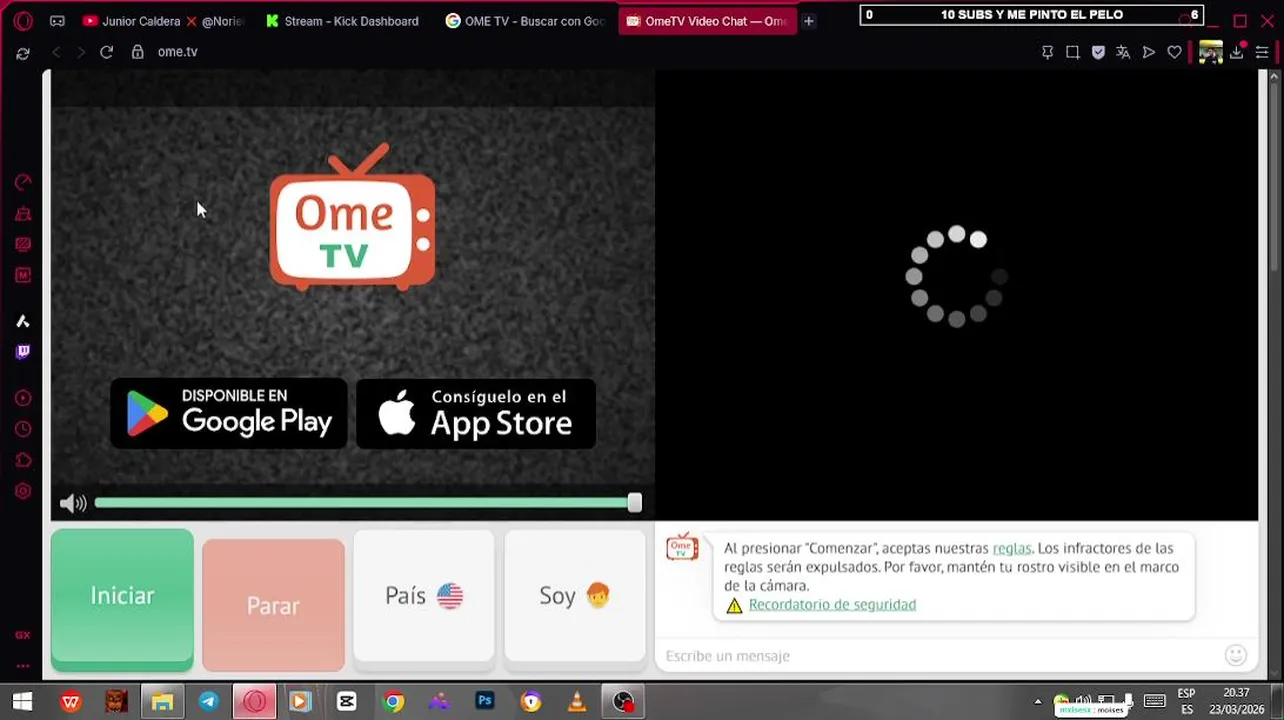Screen dimensions: 1284x720
Task: Open the History clock in the sidebar
Action: pos(23,429)
